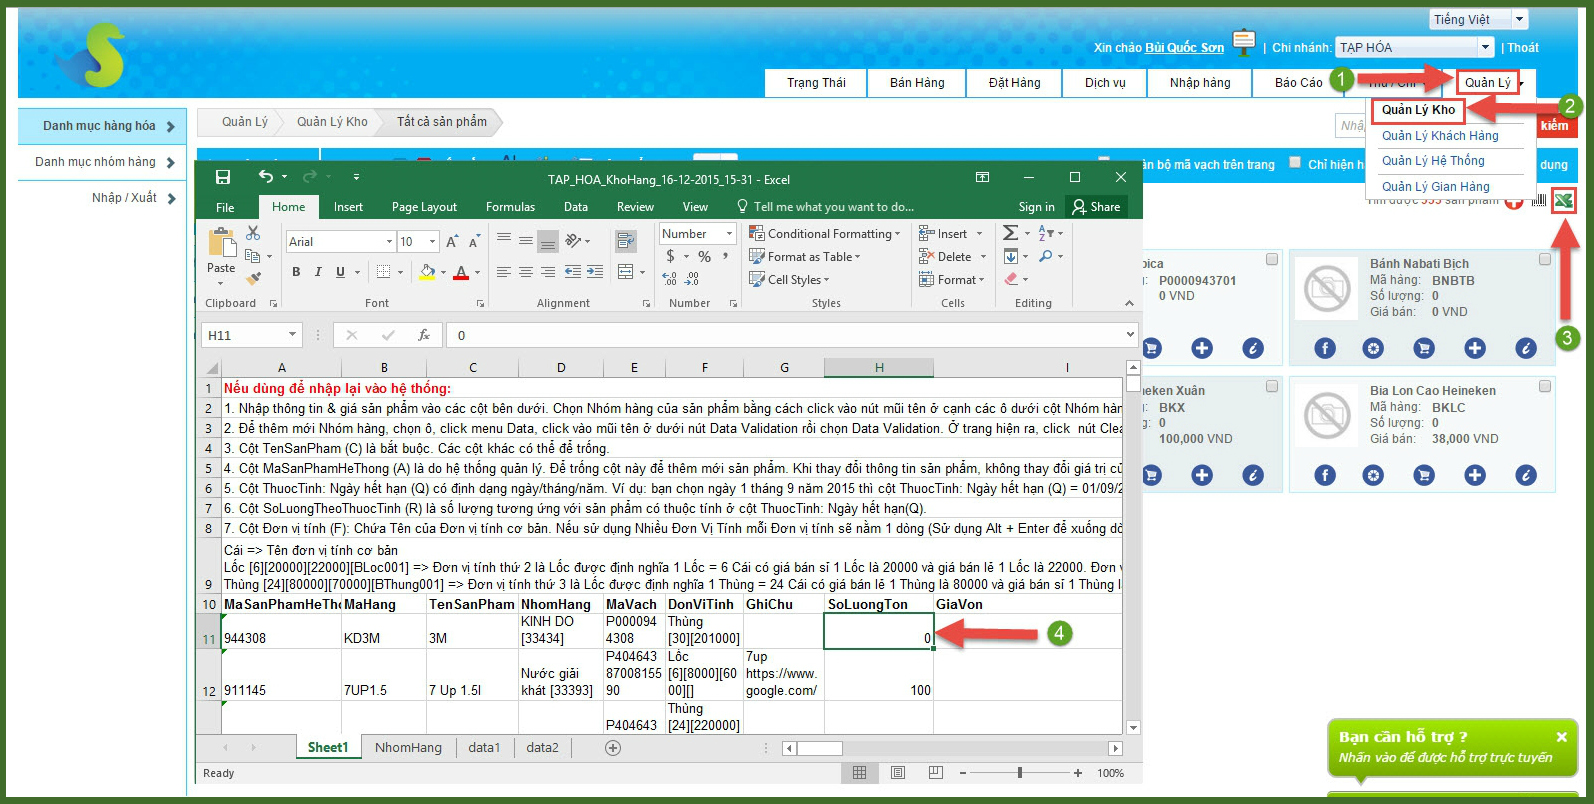Click Save icon in Excel quick access toolbar
The image size is (1594, 804).
[223, 177]
